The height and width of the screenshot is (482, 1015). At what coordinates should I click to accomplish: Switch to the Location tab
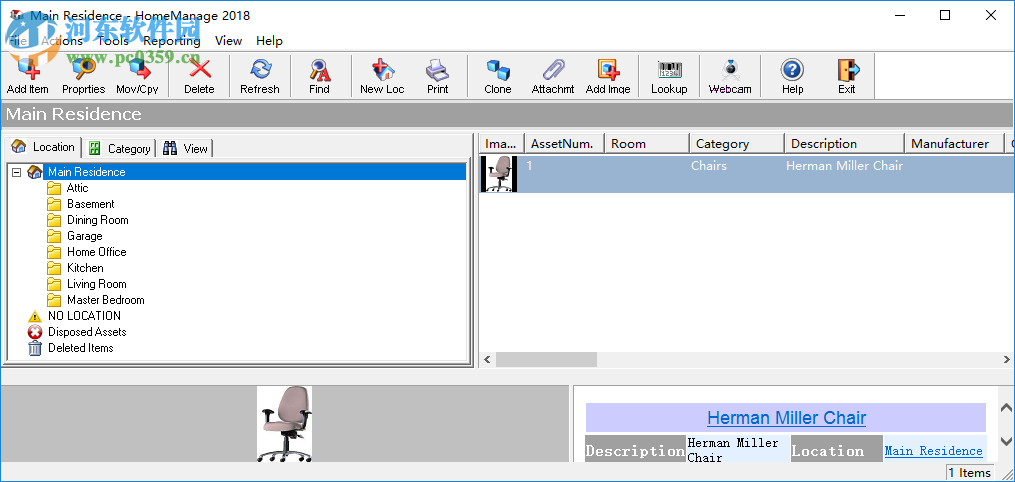[43, 147]
